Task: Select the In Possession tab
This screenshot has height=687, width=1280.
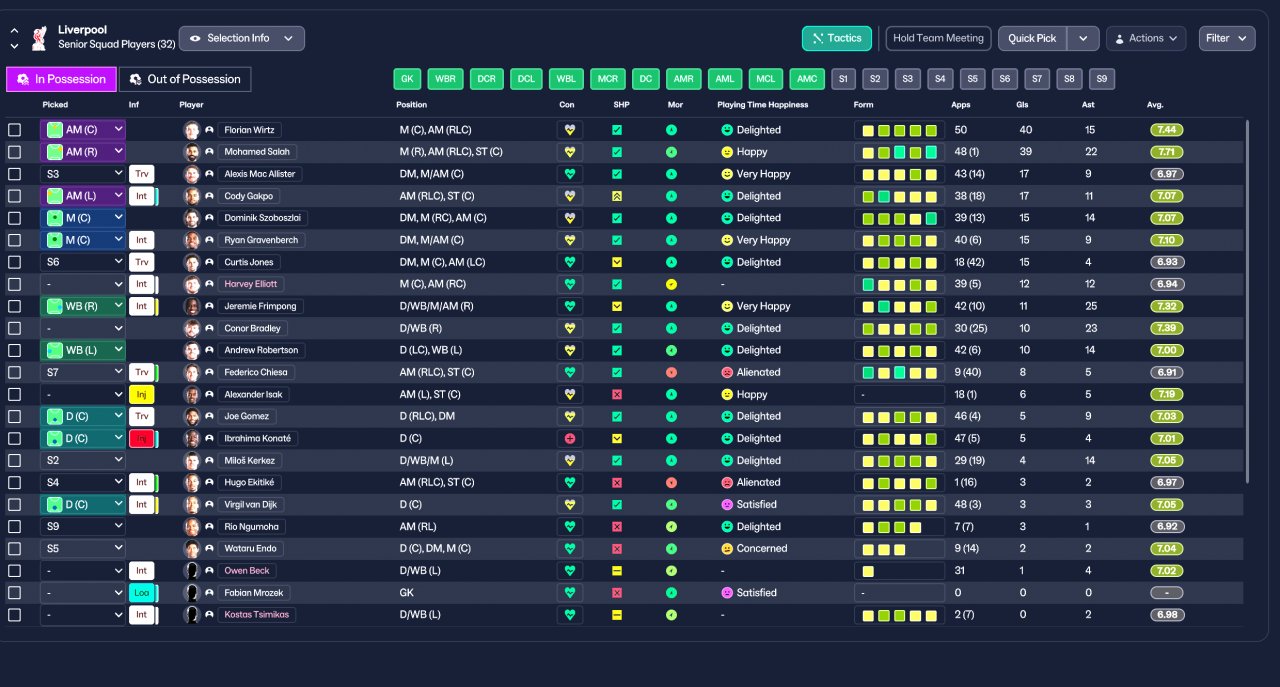Action: pos(61,79)
